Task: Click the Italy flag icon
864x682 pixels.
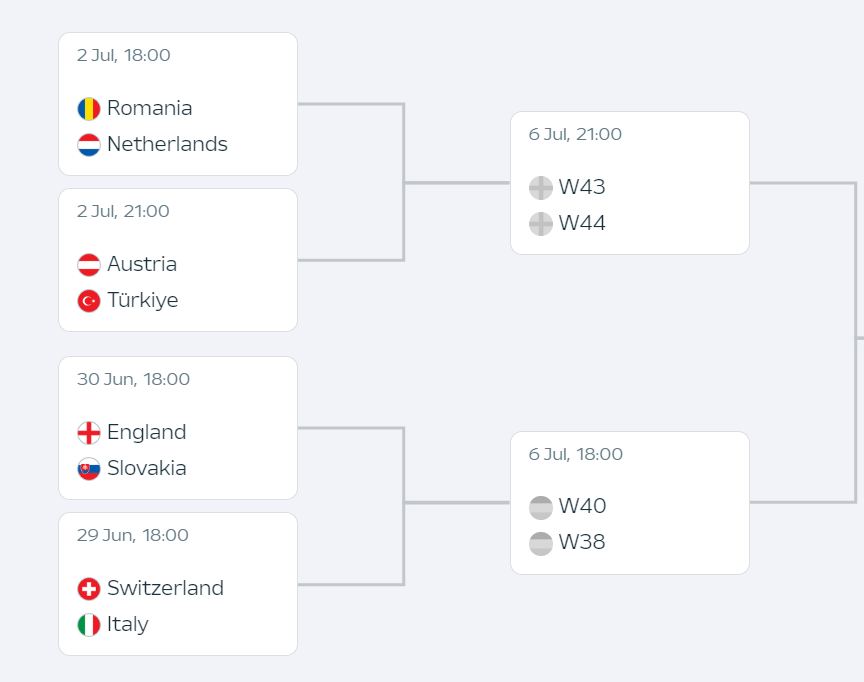Action: pos(89,625)
